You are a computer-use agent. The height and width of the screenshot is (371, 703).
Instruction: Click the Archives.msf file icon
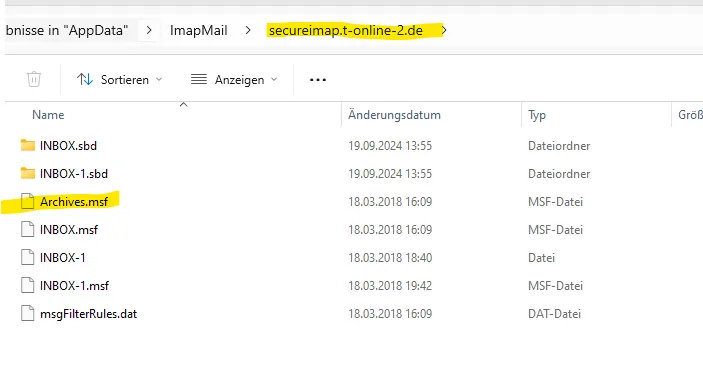click(27, 201)
